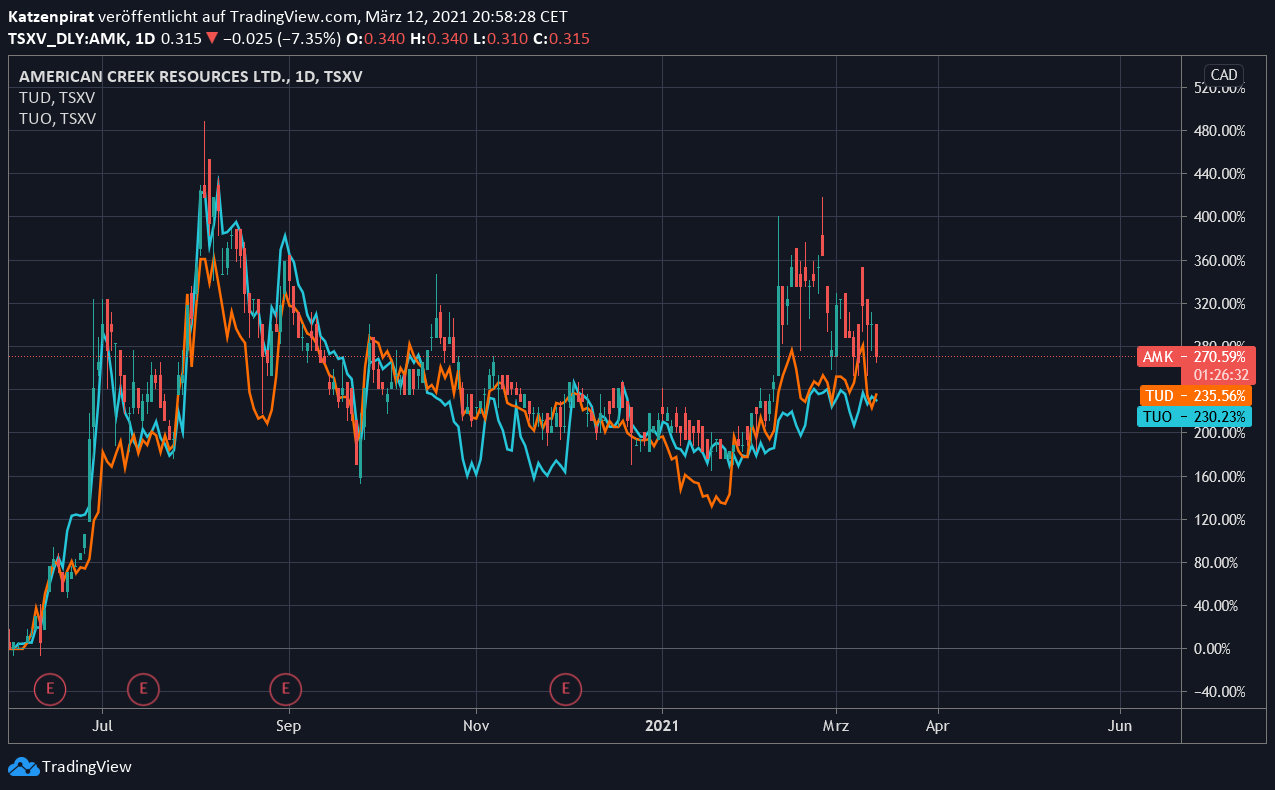The image size is (1275, 790).
Task: Select the TUD, TSXV legend entry
Action: pyautogui.click(x=58, y=97)
